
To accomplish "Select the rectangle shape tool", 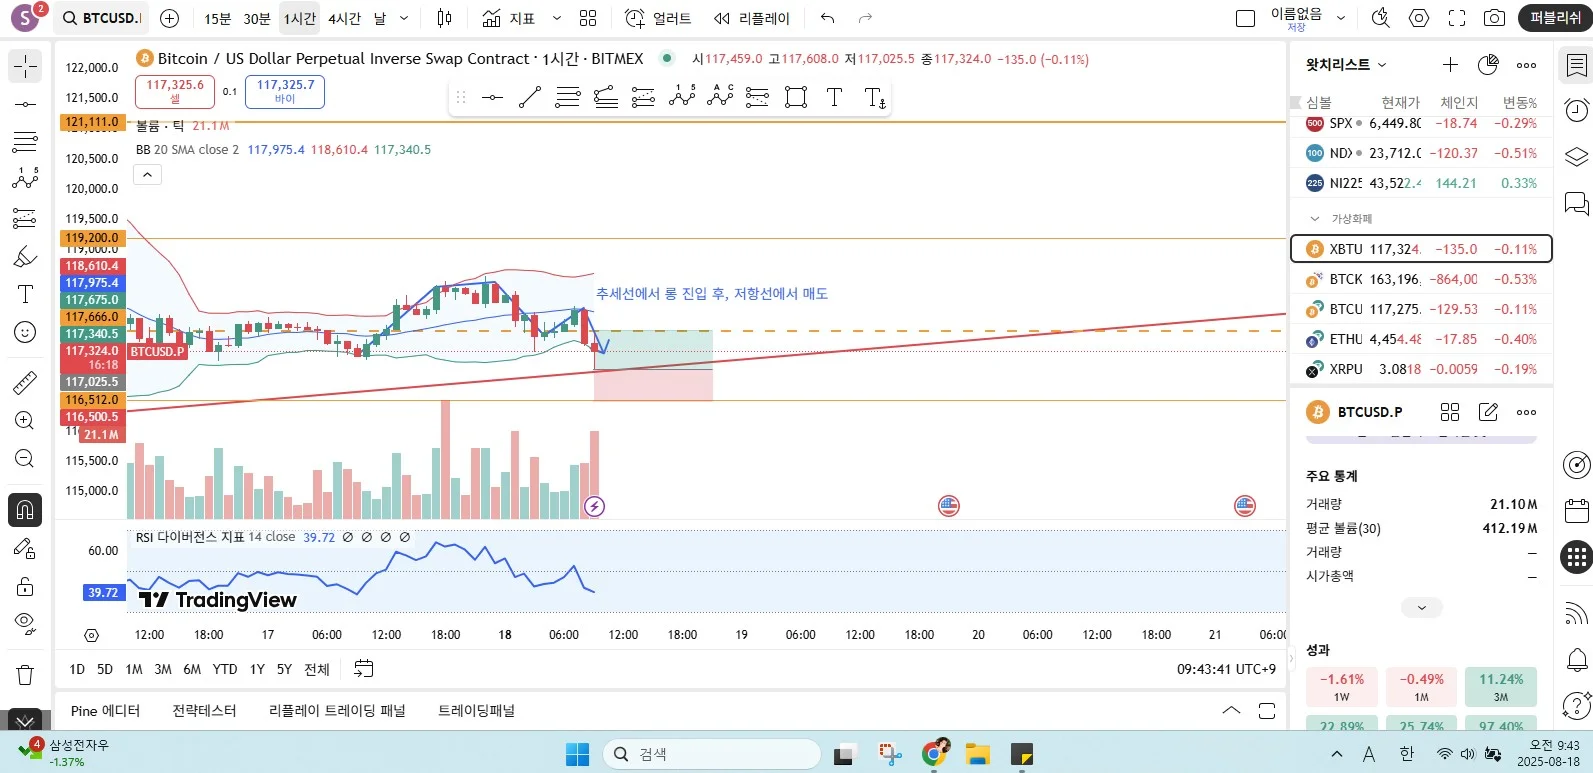I will point(796,97).
